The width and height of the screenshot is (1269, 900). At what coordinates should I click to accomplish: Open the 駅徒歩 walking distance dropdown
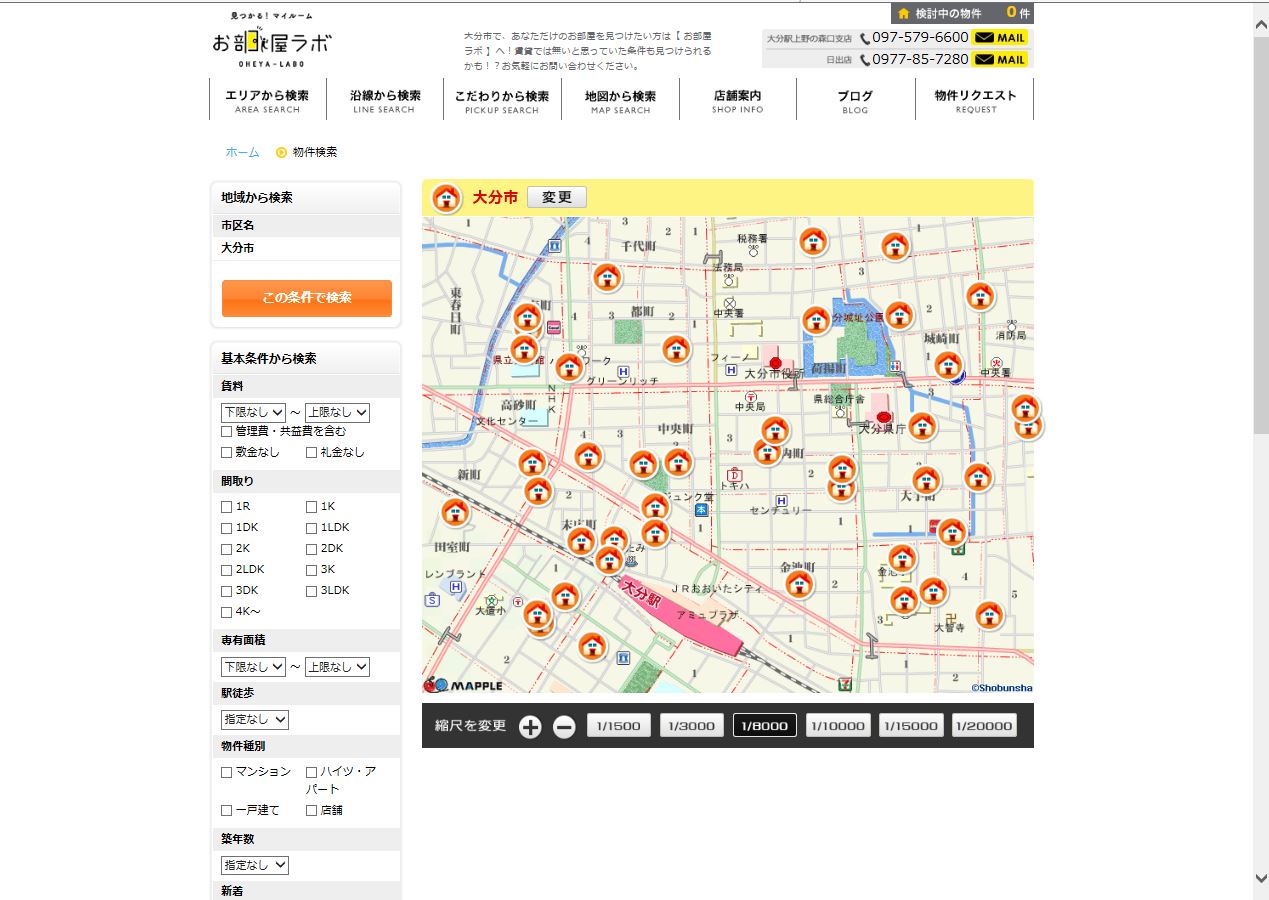pos(254,719)
